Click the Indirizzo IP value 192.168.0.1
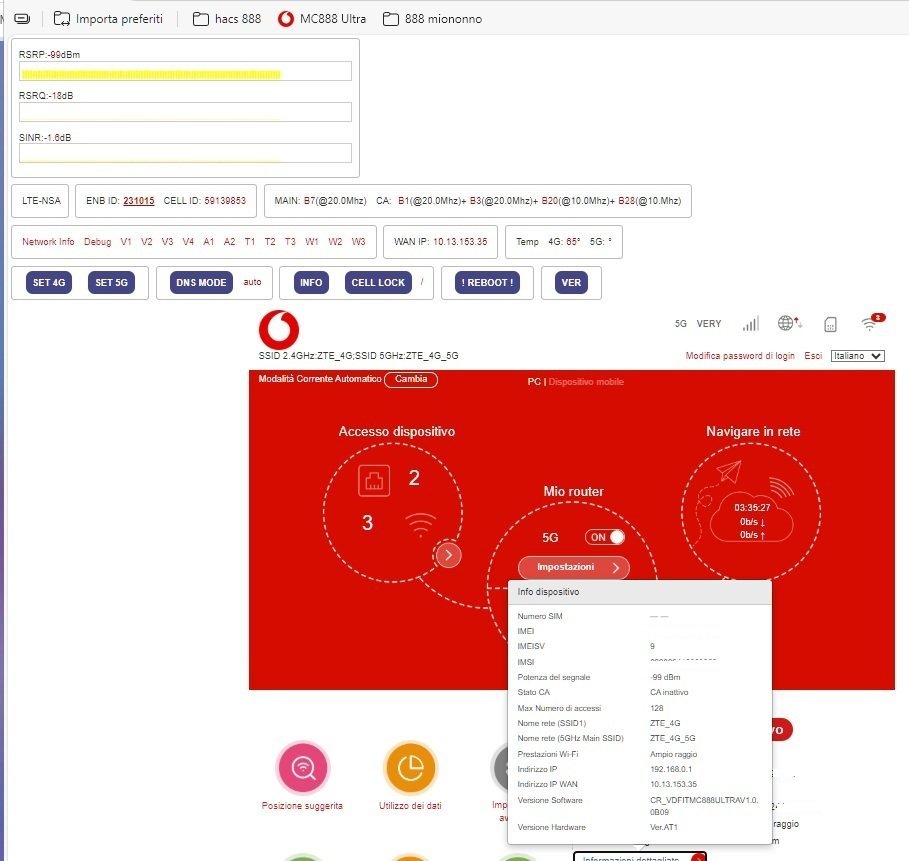Screen dimensions: 909x861 pos(671,769)
